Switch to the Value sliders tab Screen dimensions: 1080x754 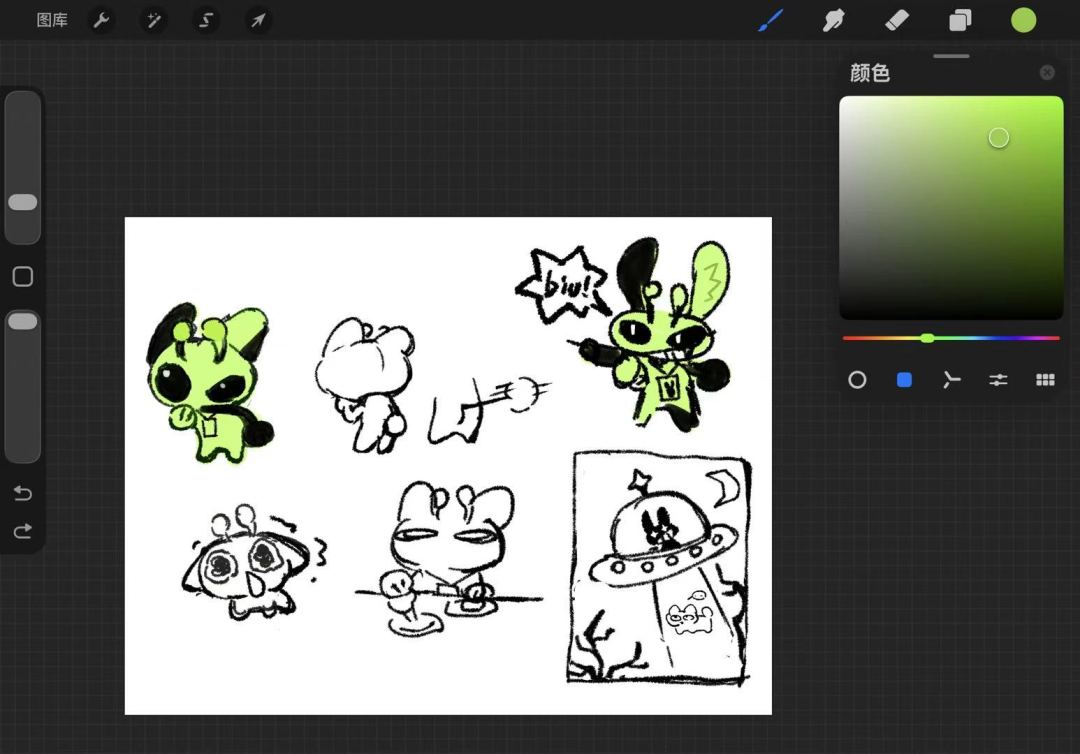(998, 379)
